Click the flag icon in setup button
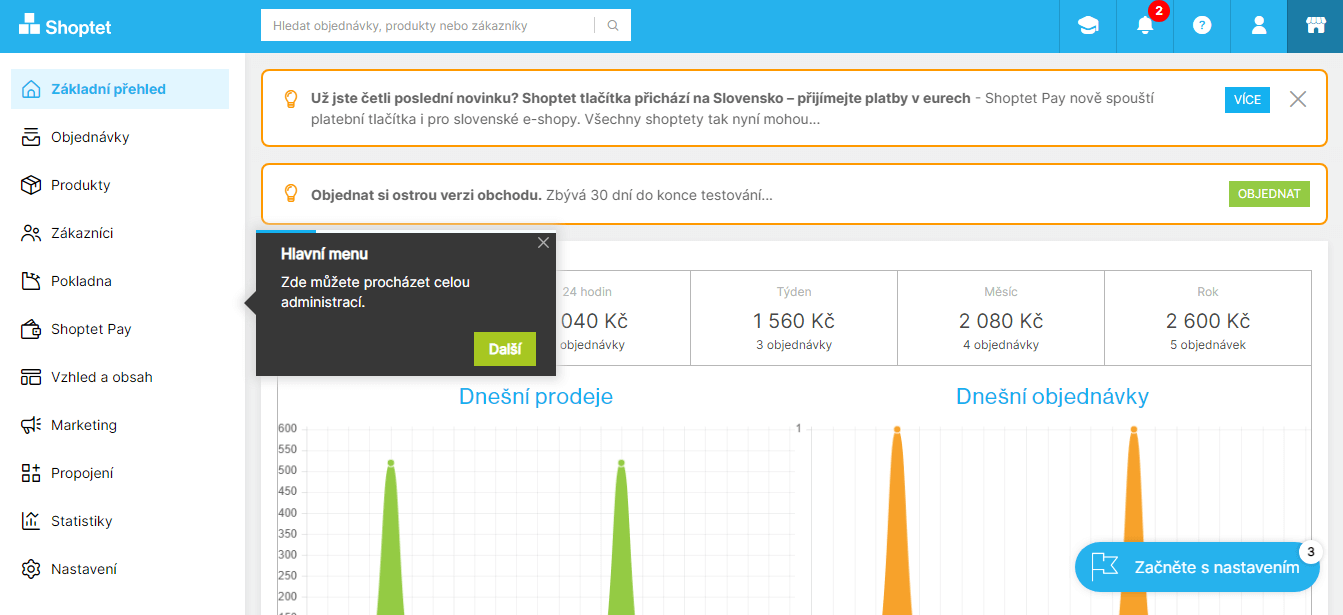This screenshot has height=615, width=1343. point(1104,567)
